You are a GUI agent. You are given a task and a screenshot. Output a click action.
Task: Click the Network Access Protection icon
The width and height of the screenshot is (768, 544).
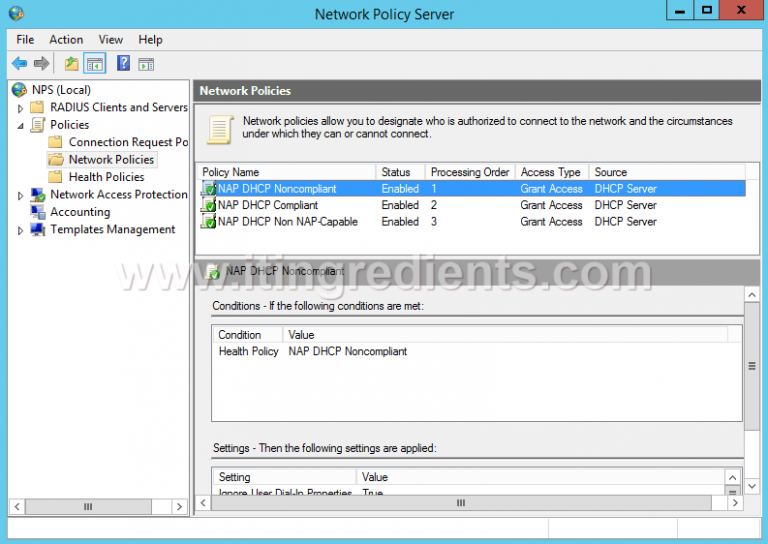tap(38, 194)
